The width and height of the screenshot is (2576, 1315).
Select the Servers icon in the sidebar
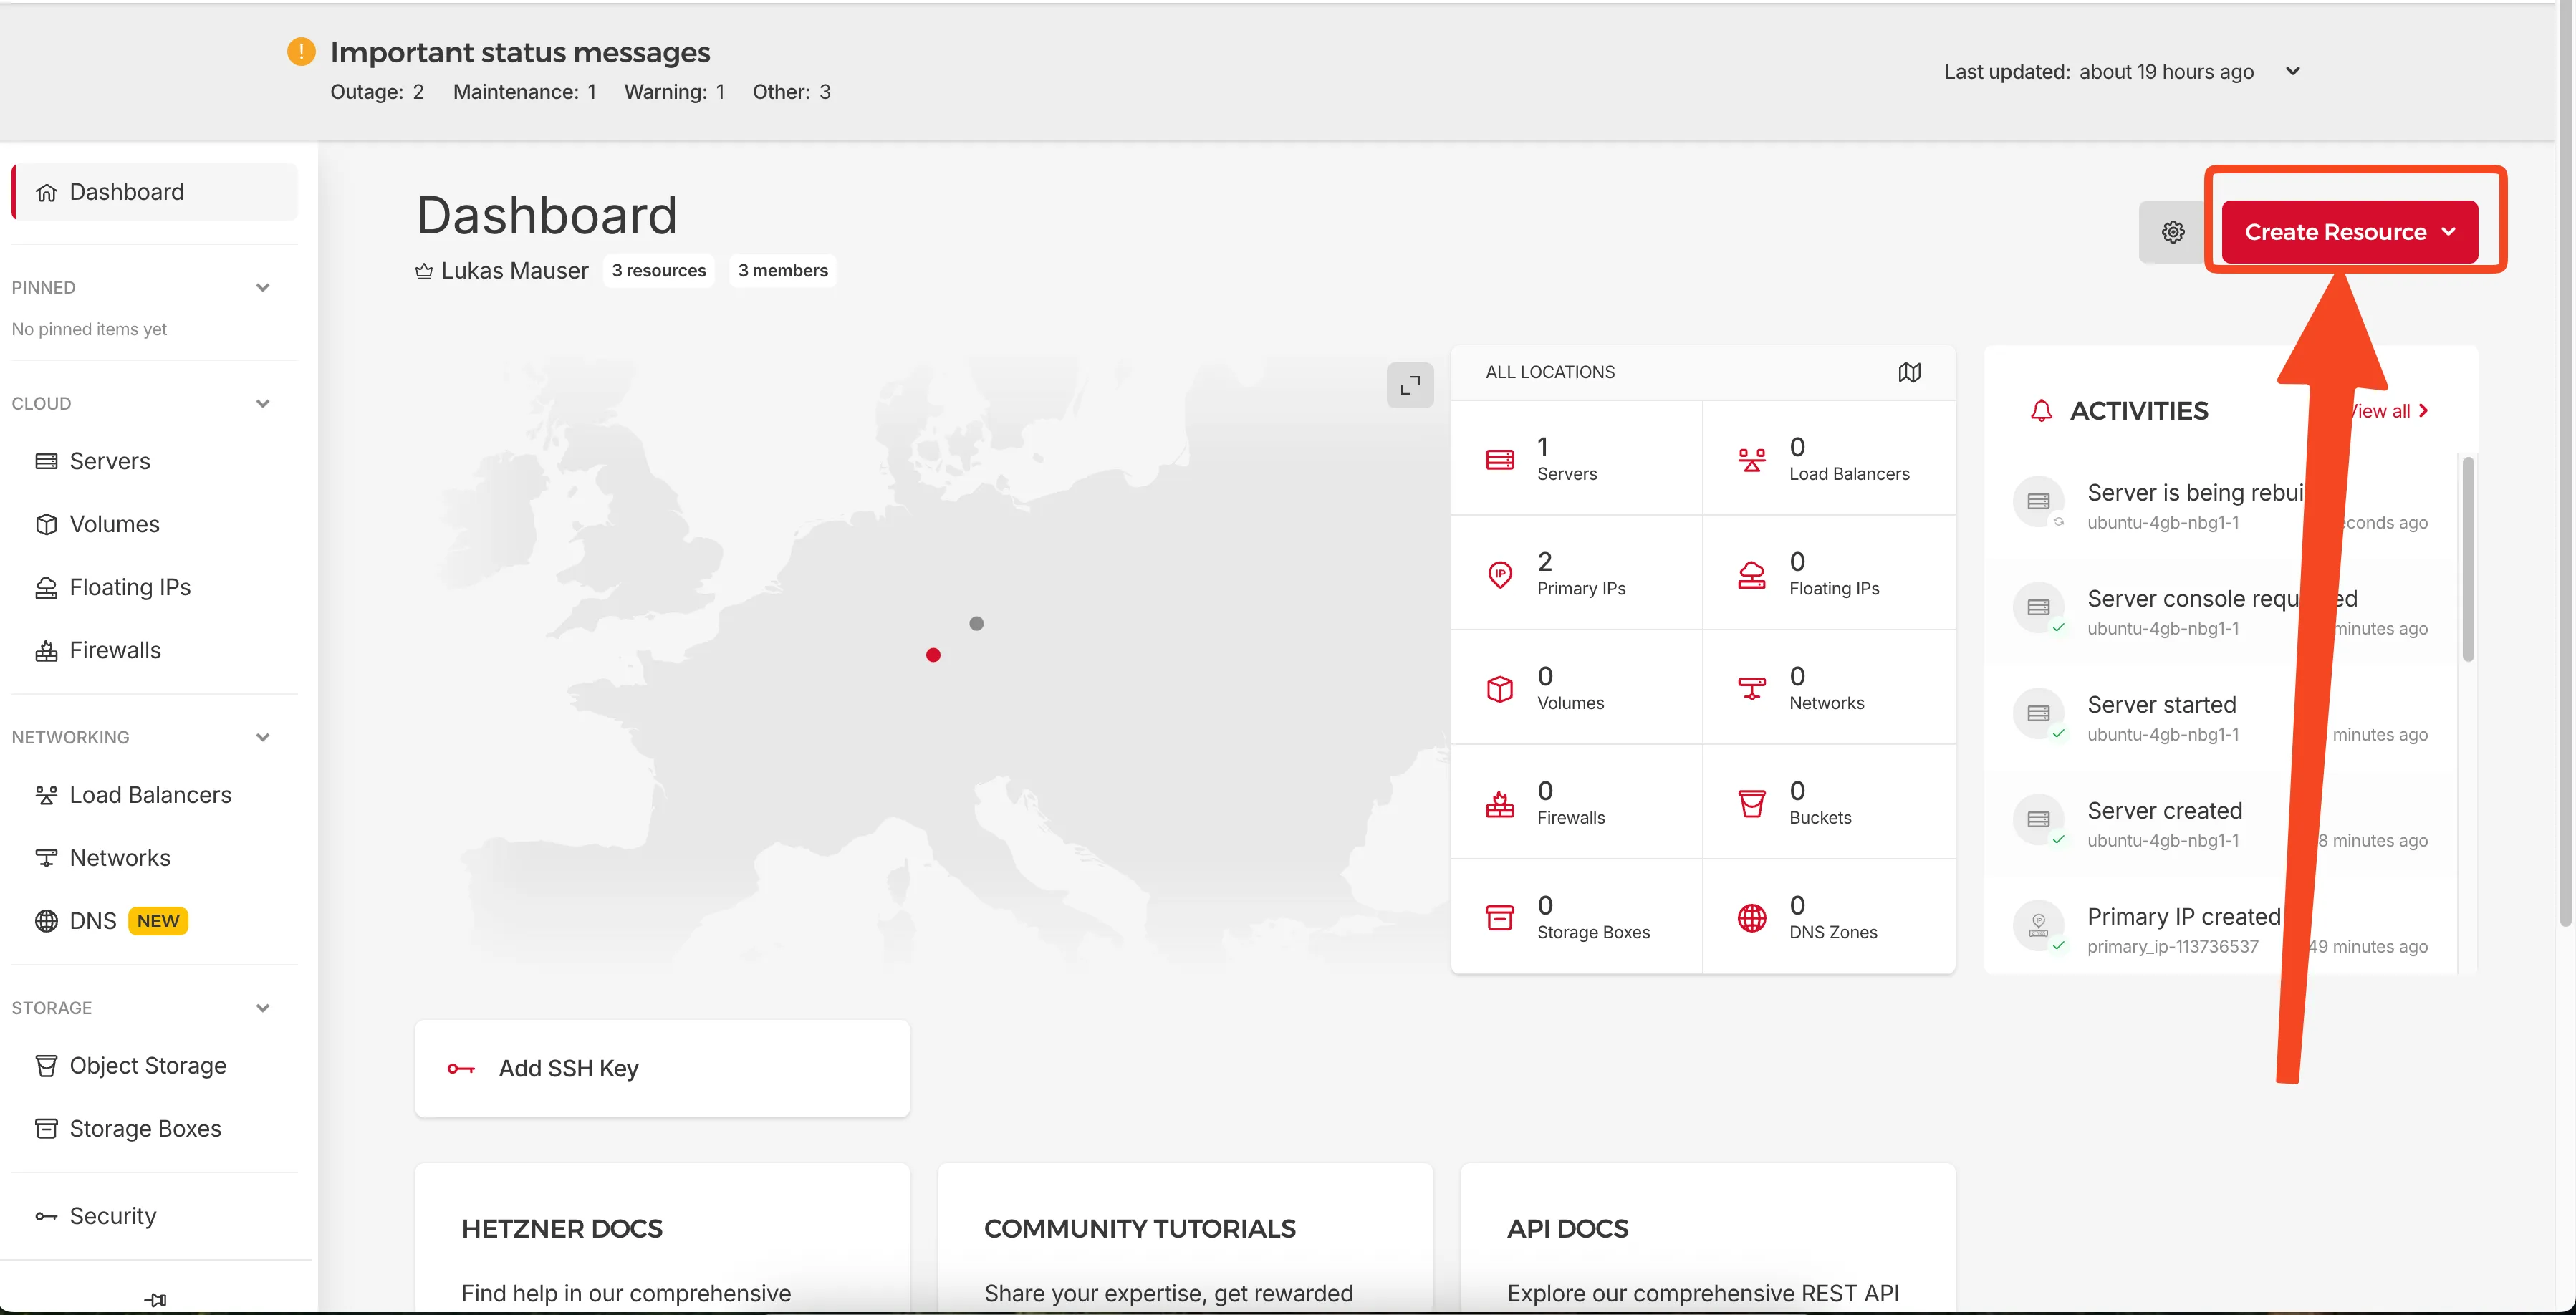tap(46, 461)
